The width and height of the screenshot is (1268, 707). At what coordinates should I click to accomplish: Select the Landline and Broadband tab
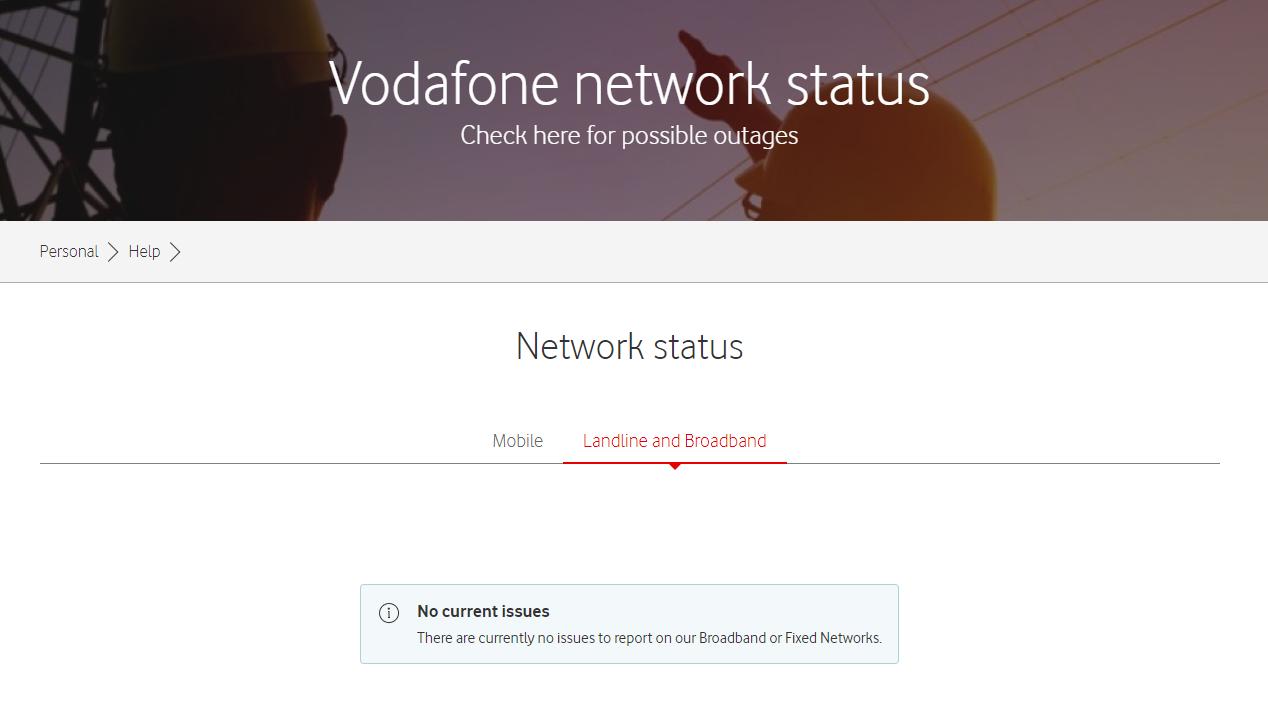(675, 441)
